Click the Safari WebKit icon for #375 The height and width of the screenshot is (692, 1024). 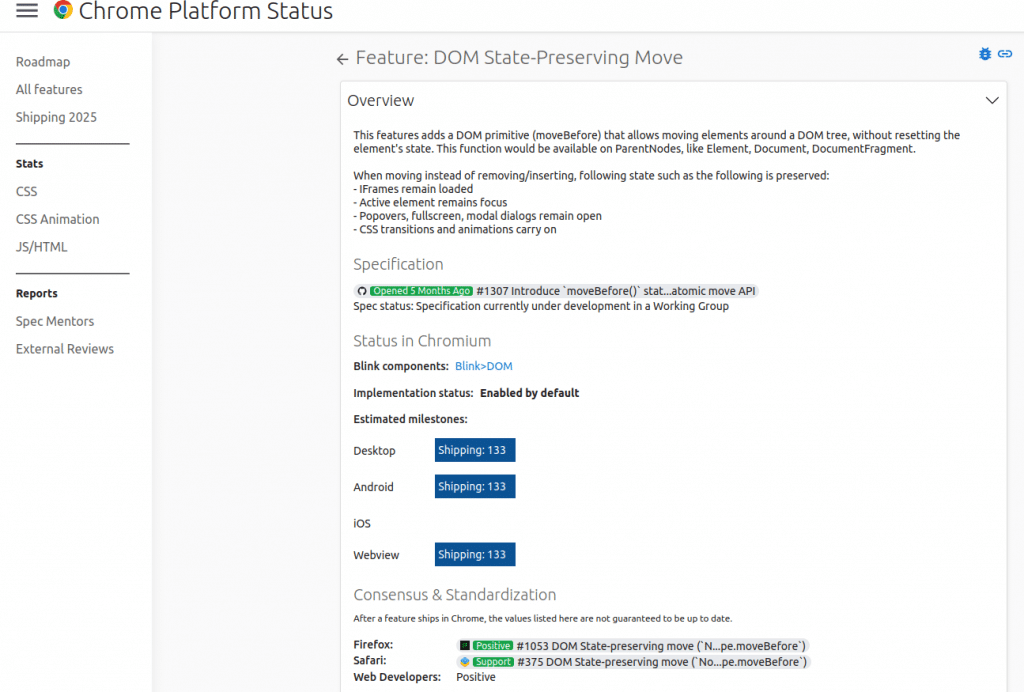click(465, 662)
